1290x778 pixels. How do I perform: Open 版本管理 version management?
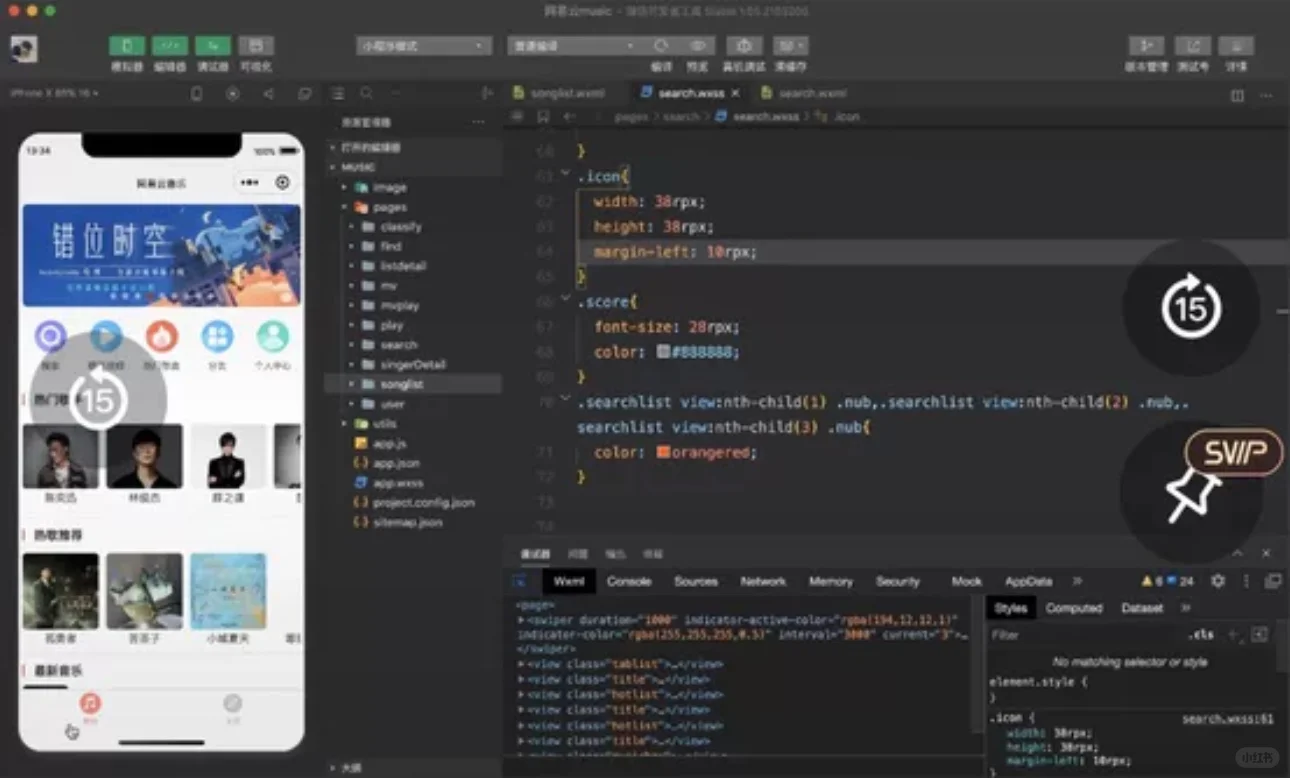click(1147, 46)
